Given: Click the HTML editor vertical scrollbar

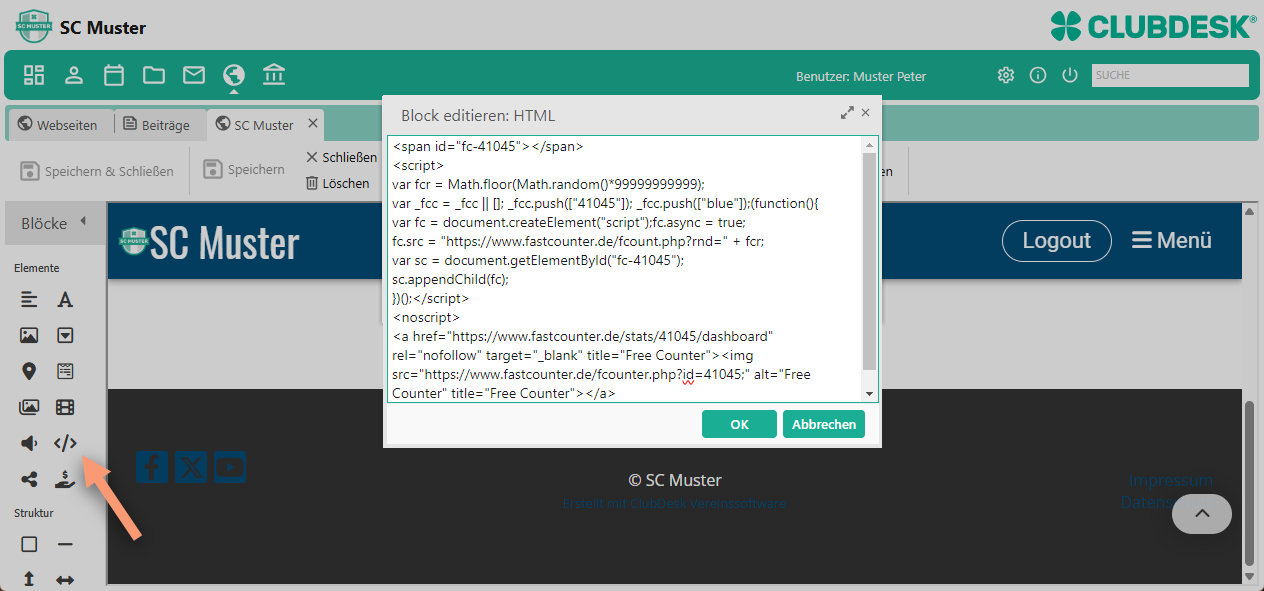Looking at the screenshot, I should (869, 260).
